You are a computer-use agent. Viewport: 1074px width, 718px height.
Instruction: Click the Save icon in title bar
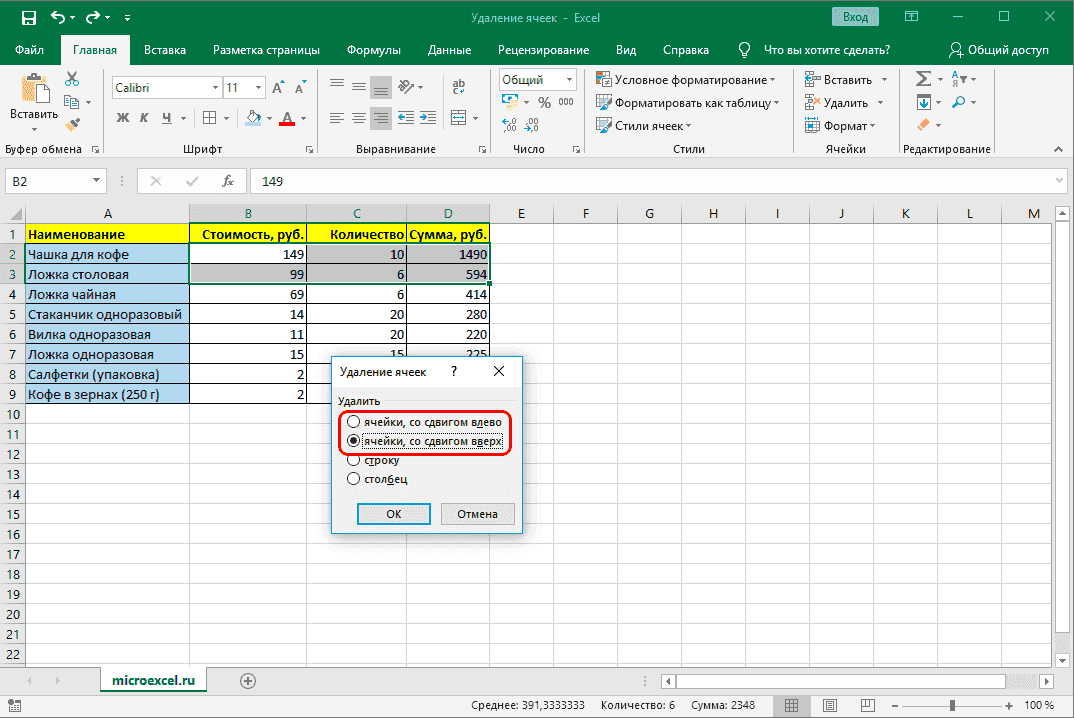click(28, 18)
